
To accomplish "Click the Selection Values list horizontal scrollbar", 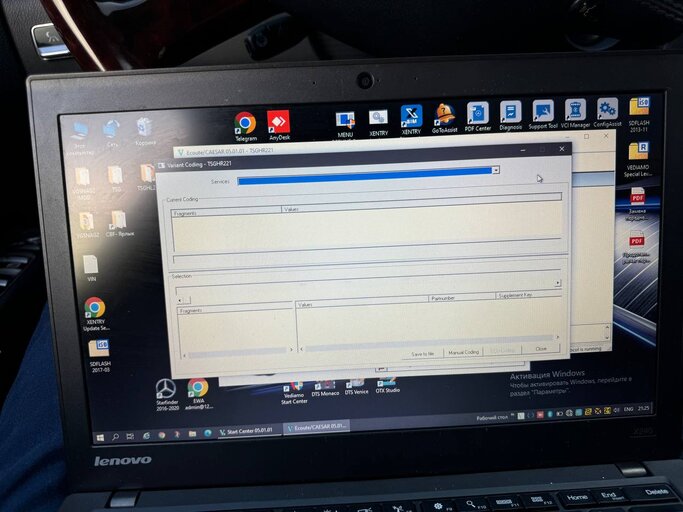I will [429, 344].
